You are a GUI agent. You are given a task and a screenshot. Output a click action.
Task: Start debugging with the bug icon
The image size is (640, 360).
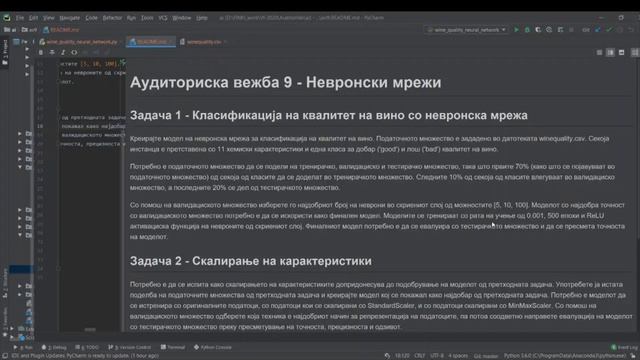pos(527,30)
